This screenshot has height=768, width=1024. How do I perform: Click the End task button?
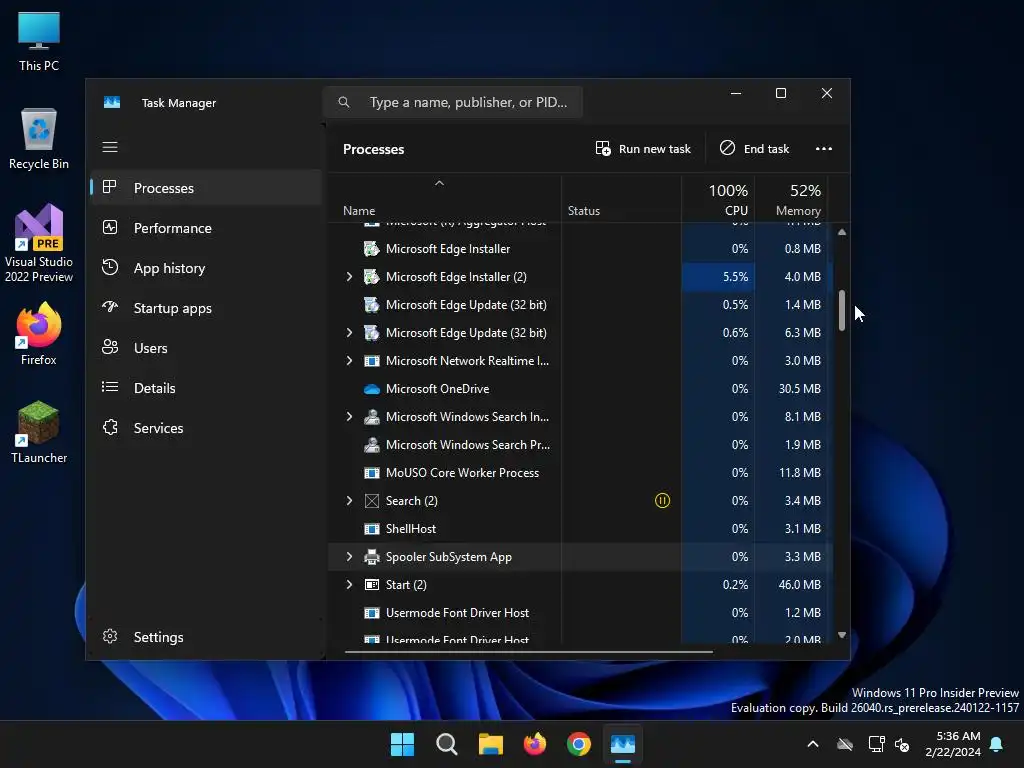[x=754, y=149]
